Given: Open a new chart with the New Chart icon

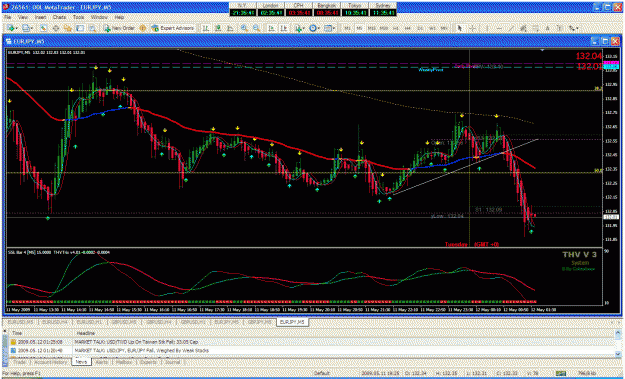Looking at the screenshot, I should pos(11,28).
